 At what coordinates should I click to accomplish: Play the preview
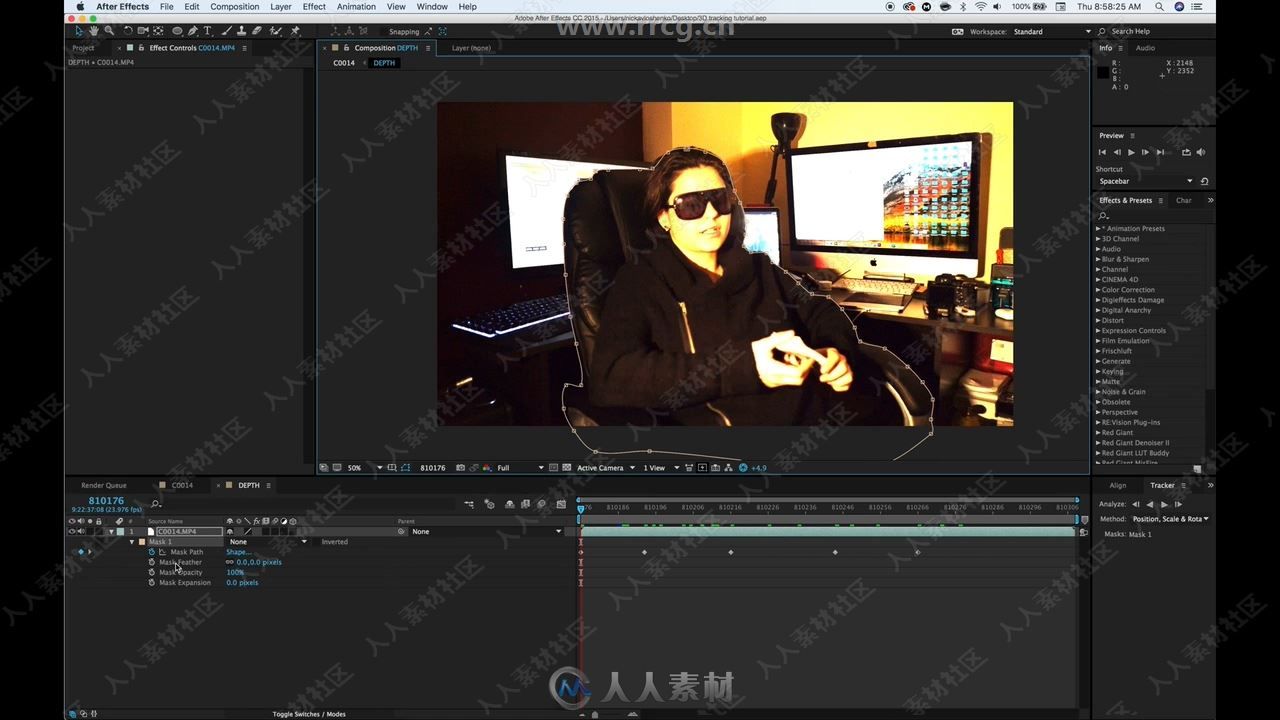(1131, 152)
